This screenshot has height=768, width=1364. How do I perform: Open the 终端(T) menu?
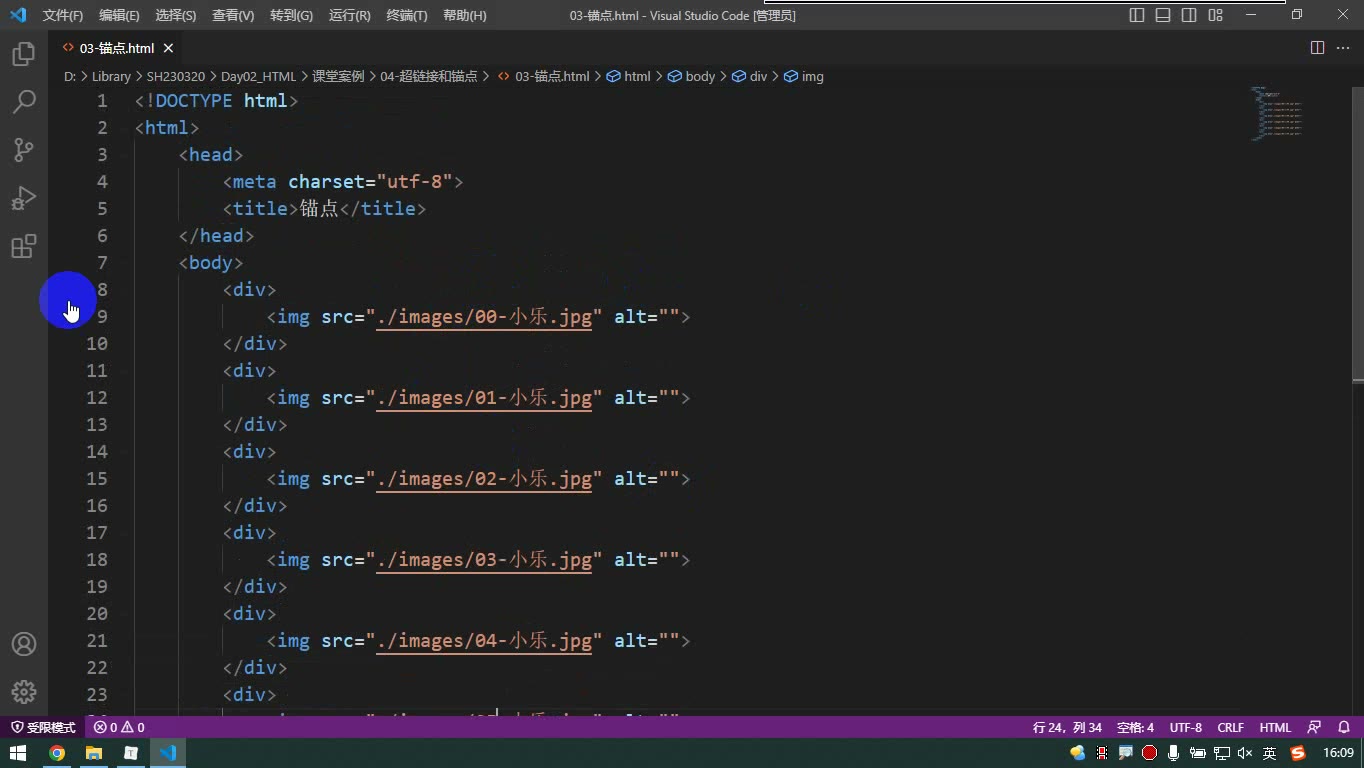[x=406, y=15]
